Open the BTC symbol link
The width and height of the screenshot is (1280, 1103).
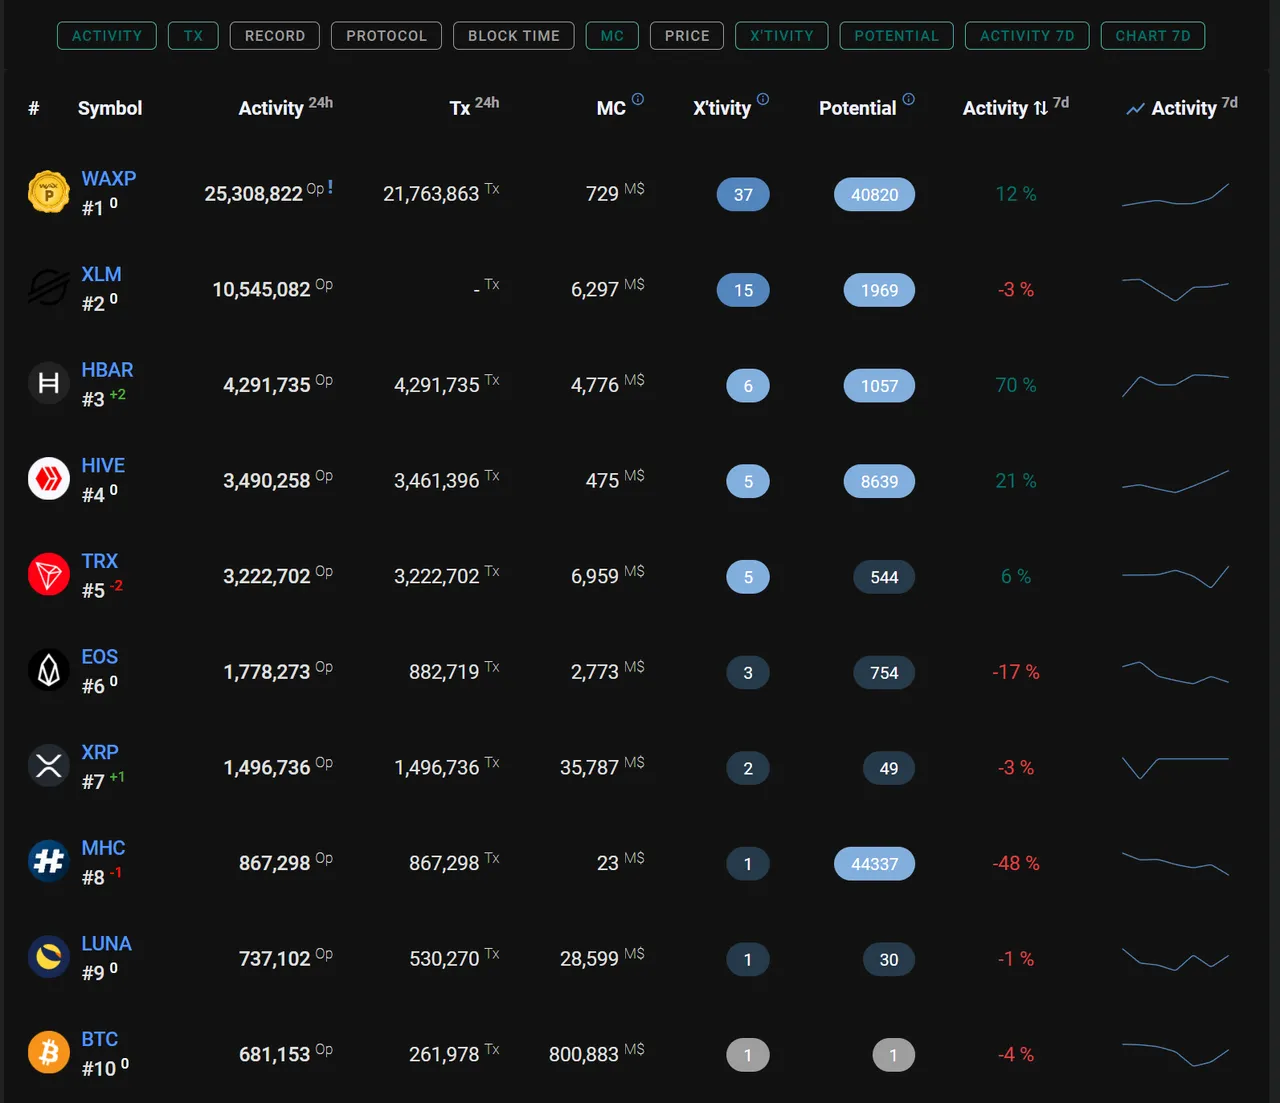[100, 1039]
